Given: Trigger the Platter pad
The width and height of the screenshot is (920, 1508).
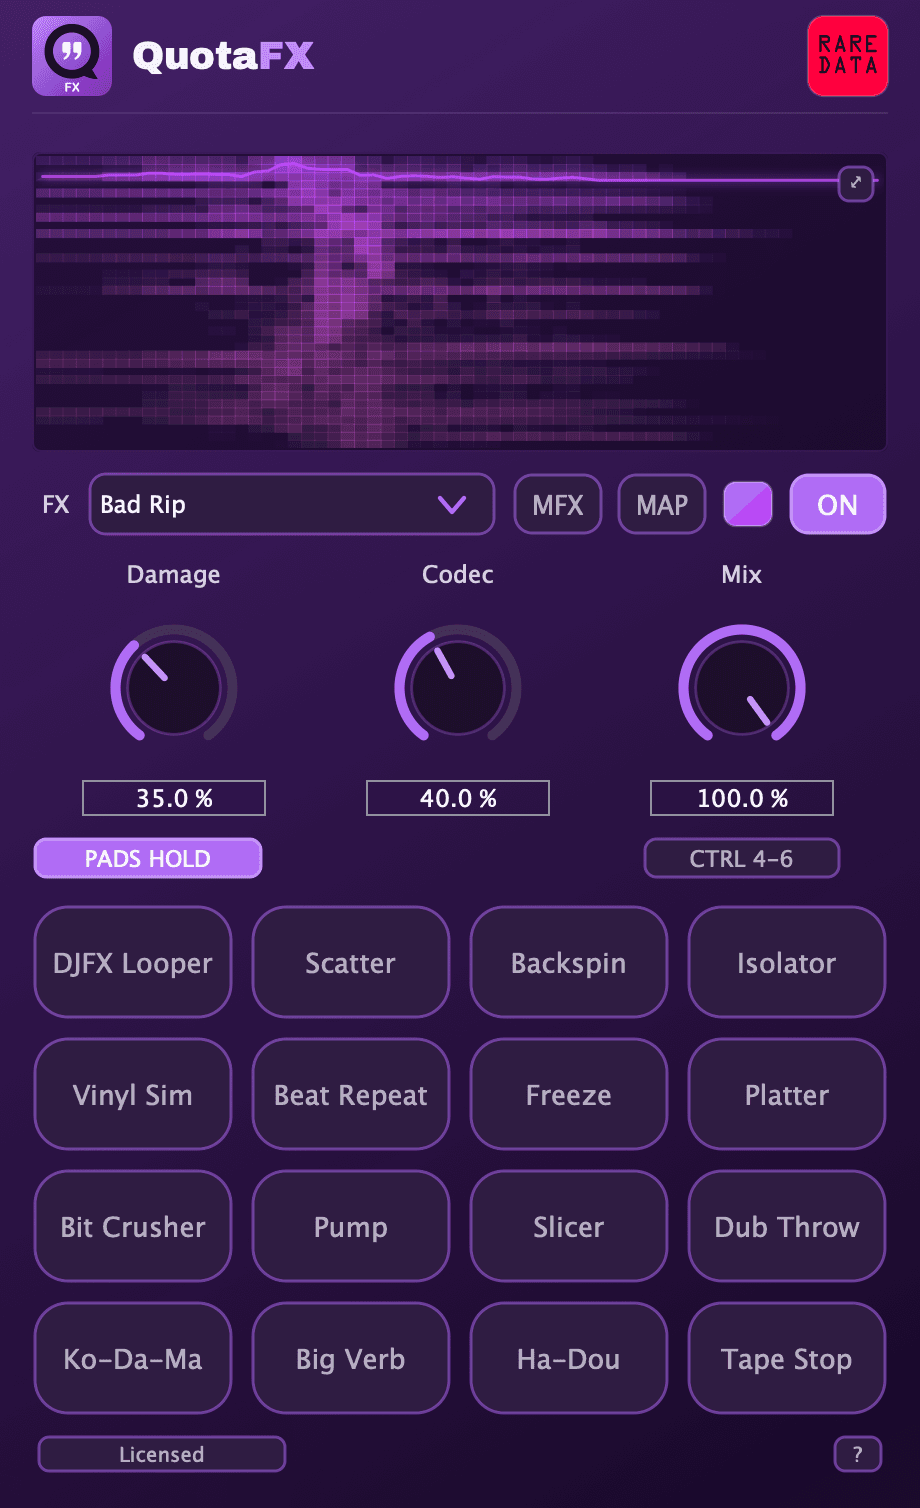Looking at the screenshot, I should click(787, 1094).
